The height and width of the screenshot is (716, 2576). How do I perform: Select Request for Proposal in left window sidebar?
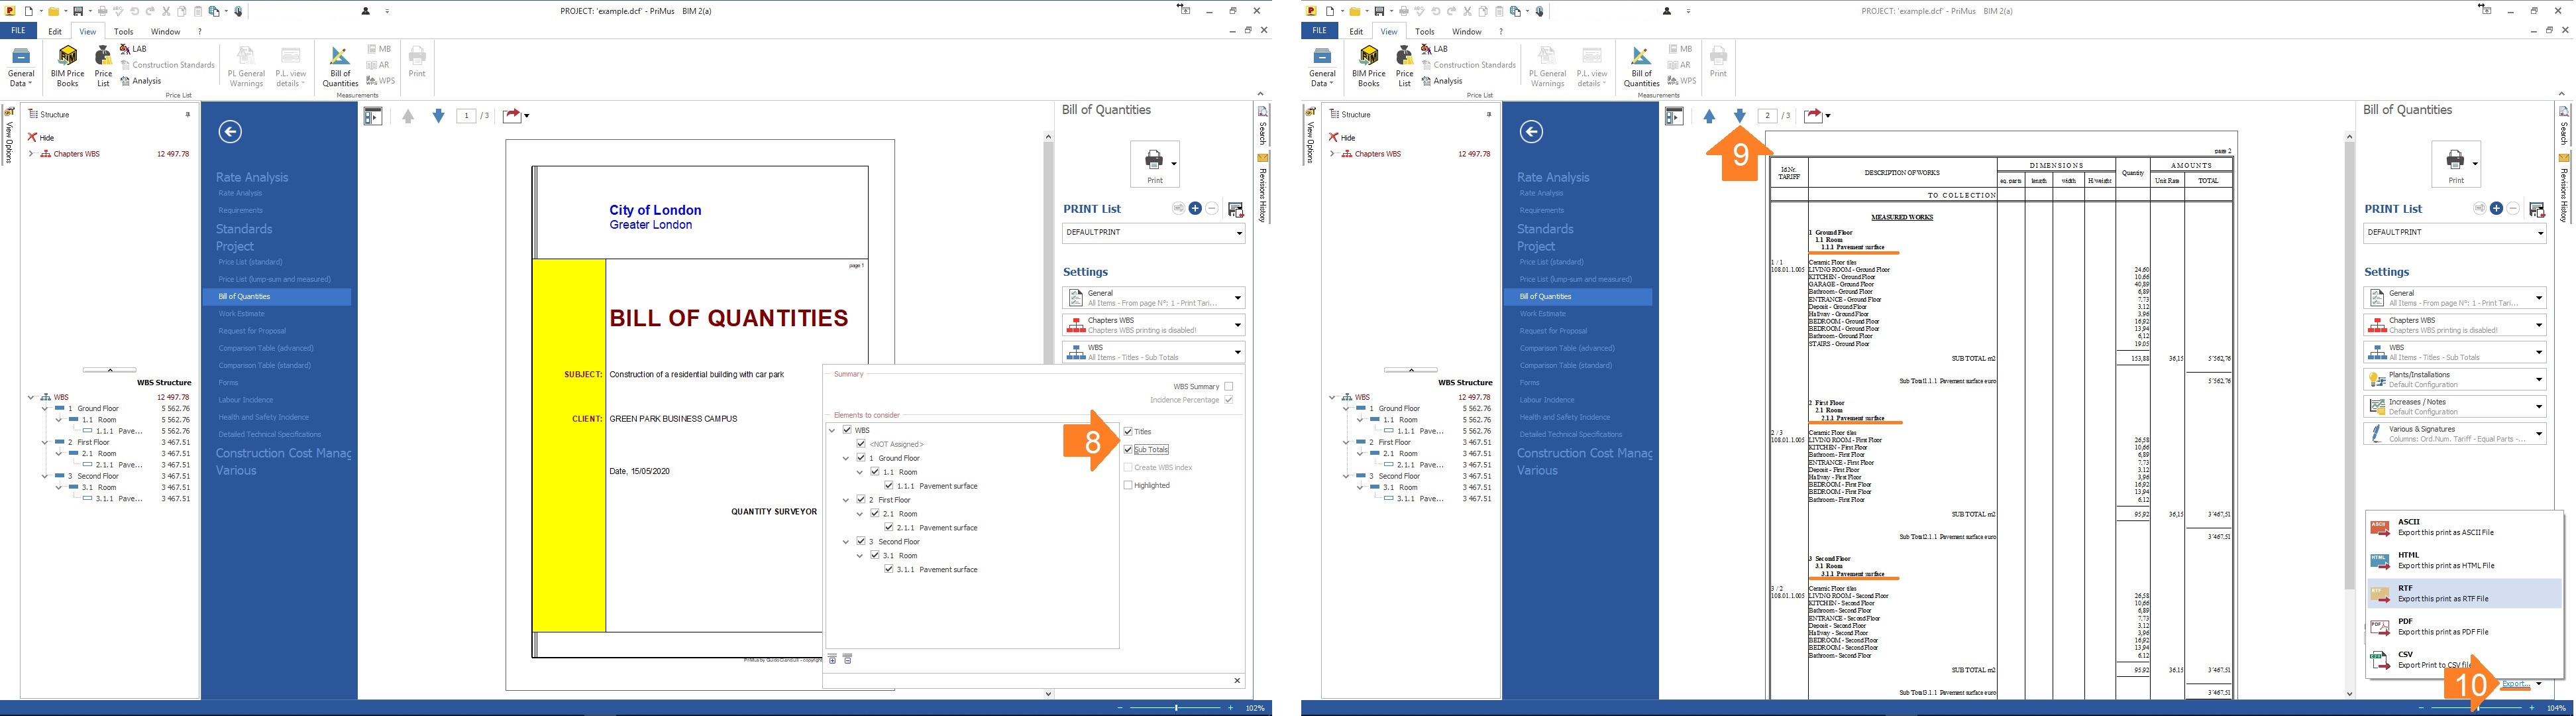(252, 331)
